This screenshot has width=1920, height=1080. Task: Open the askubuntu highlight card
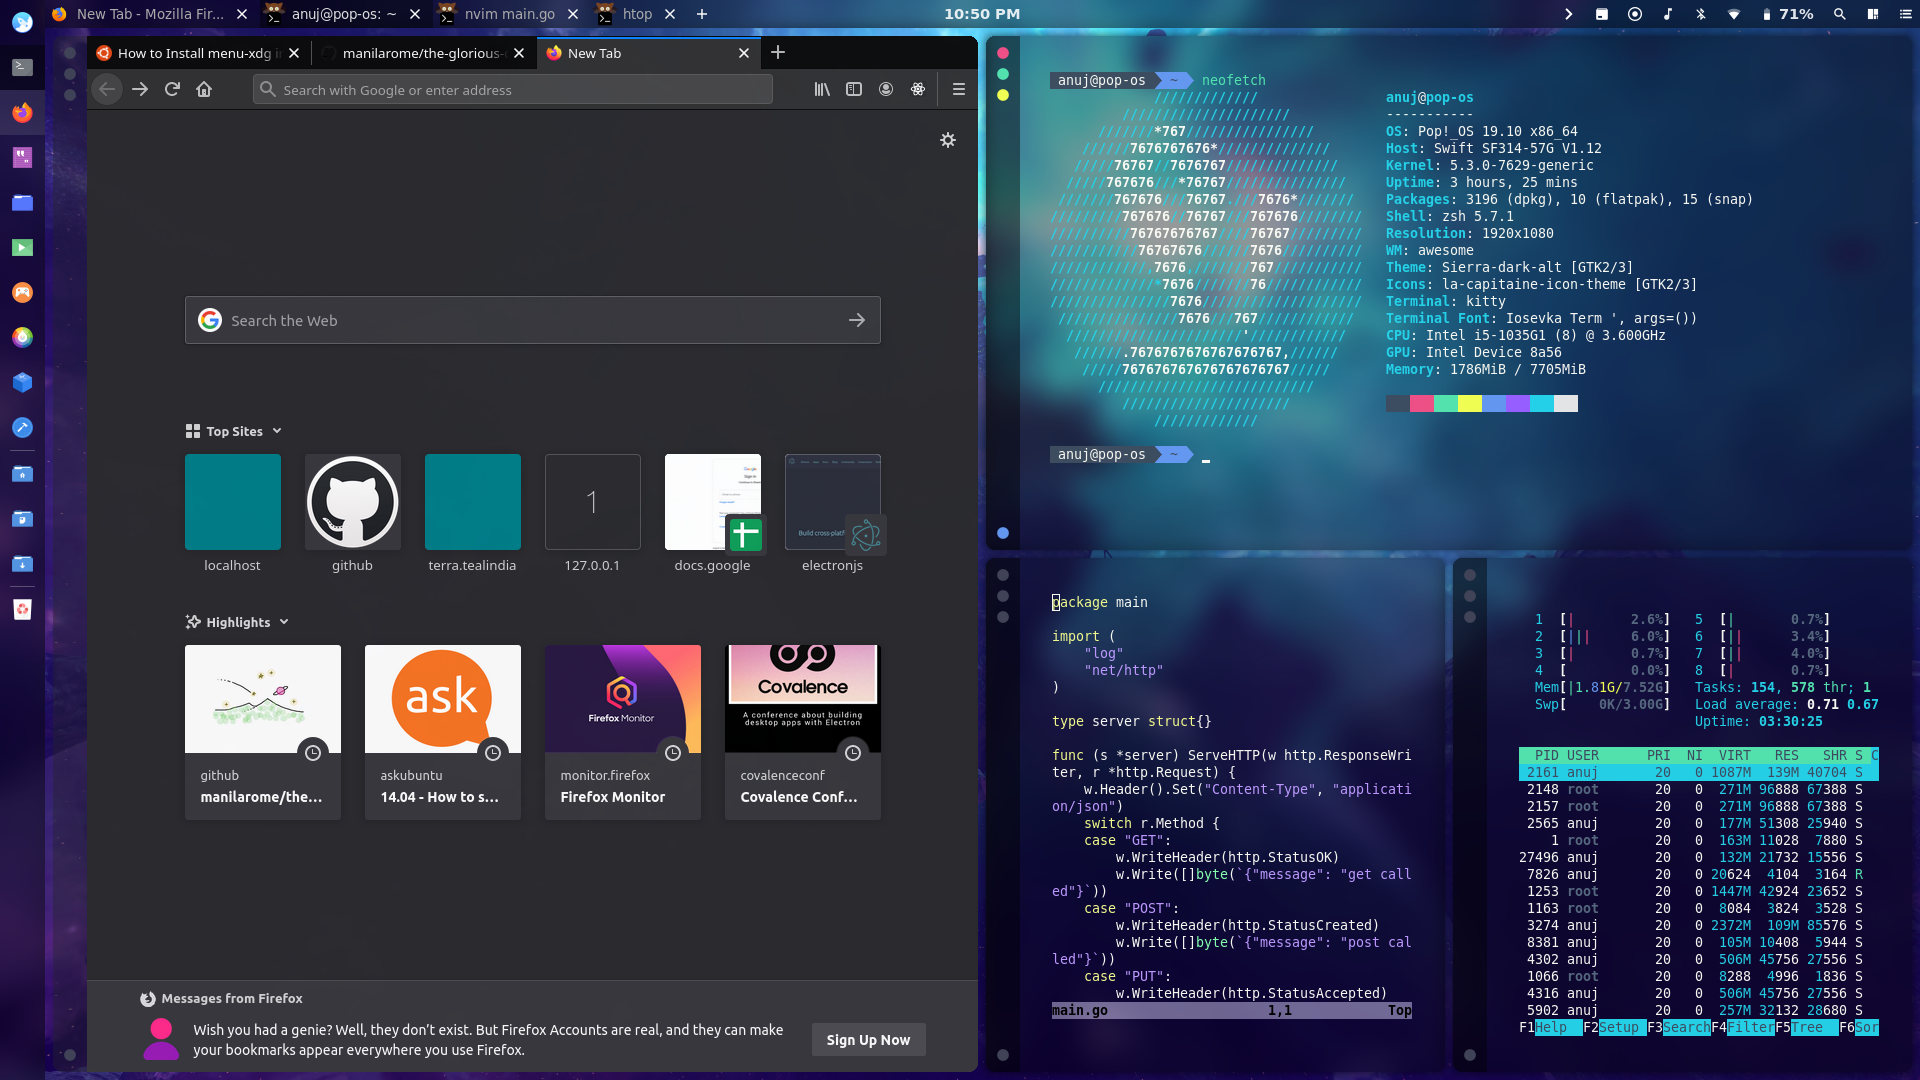click(x=443, y=732)
